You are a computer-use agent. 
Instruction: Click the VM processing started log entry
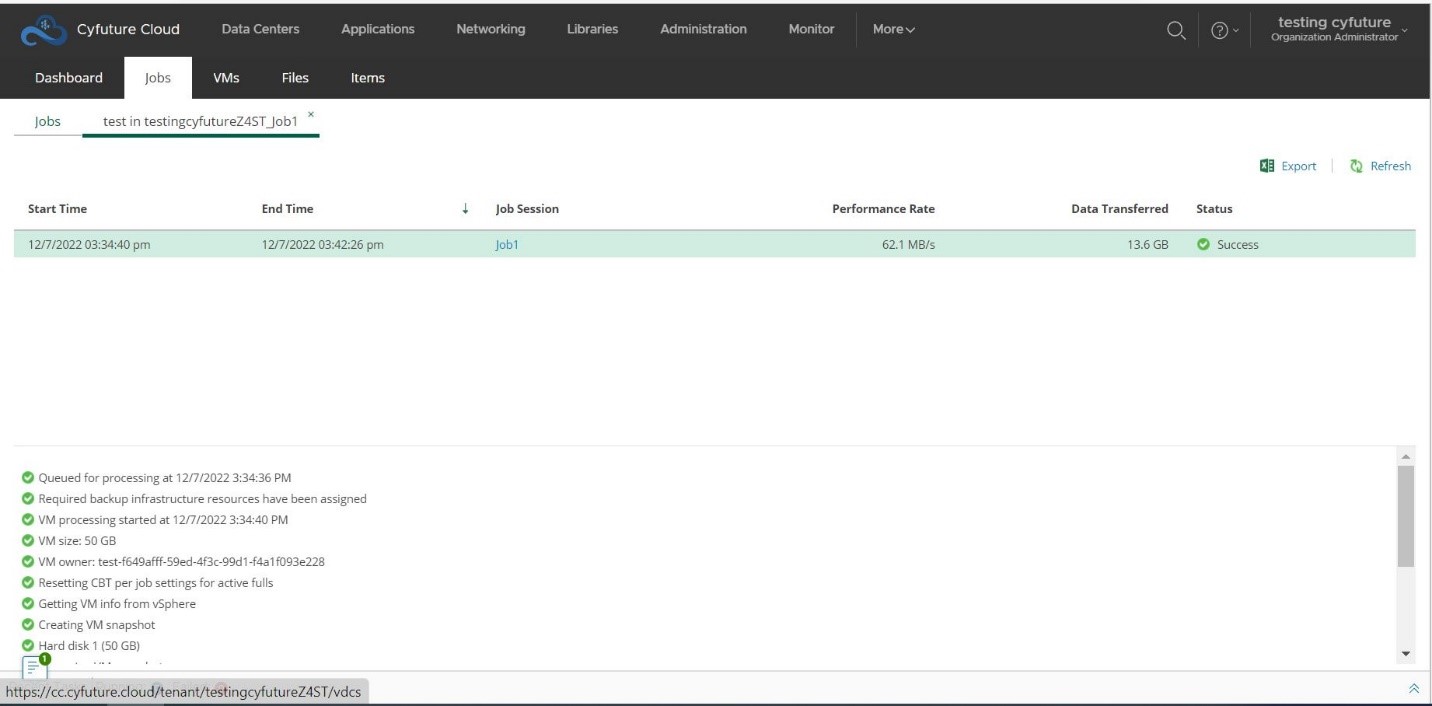(x=163, y=519)
